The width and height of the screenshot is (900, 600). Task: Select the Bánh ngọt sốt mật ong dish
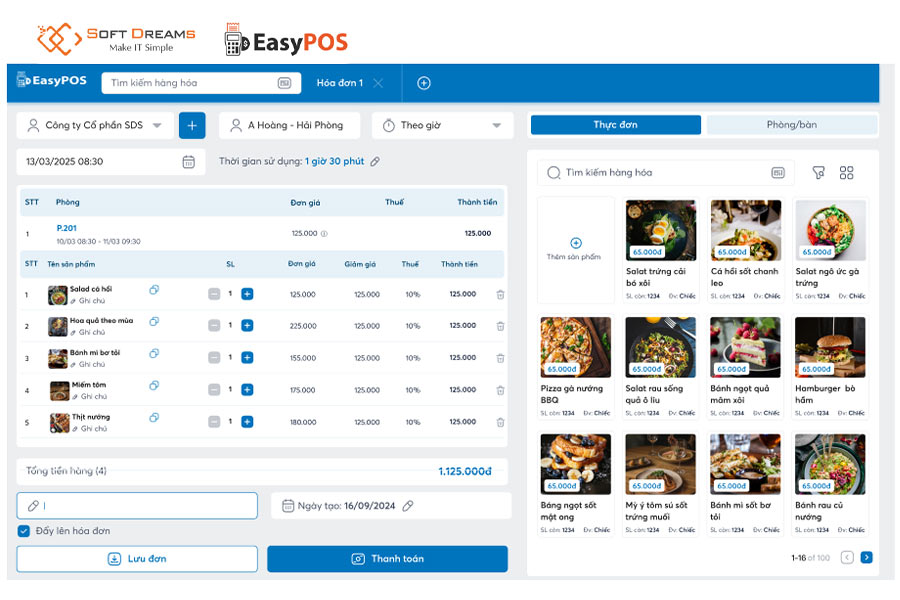coord(576,484)
